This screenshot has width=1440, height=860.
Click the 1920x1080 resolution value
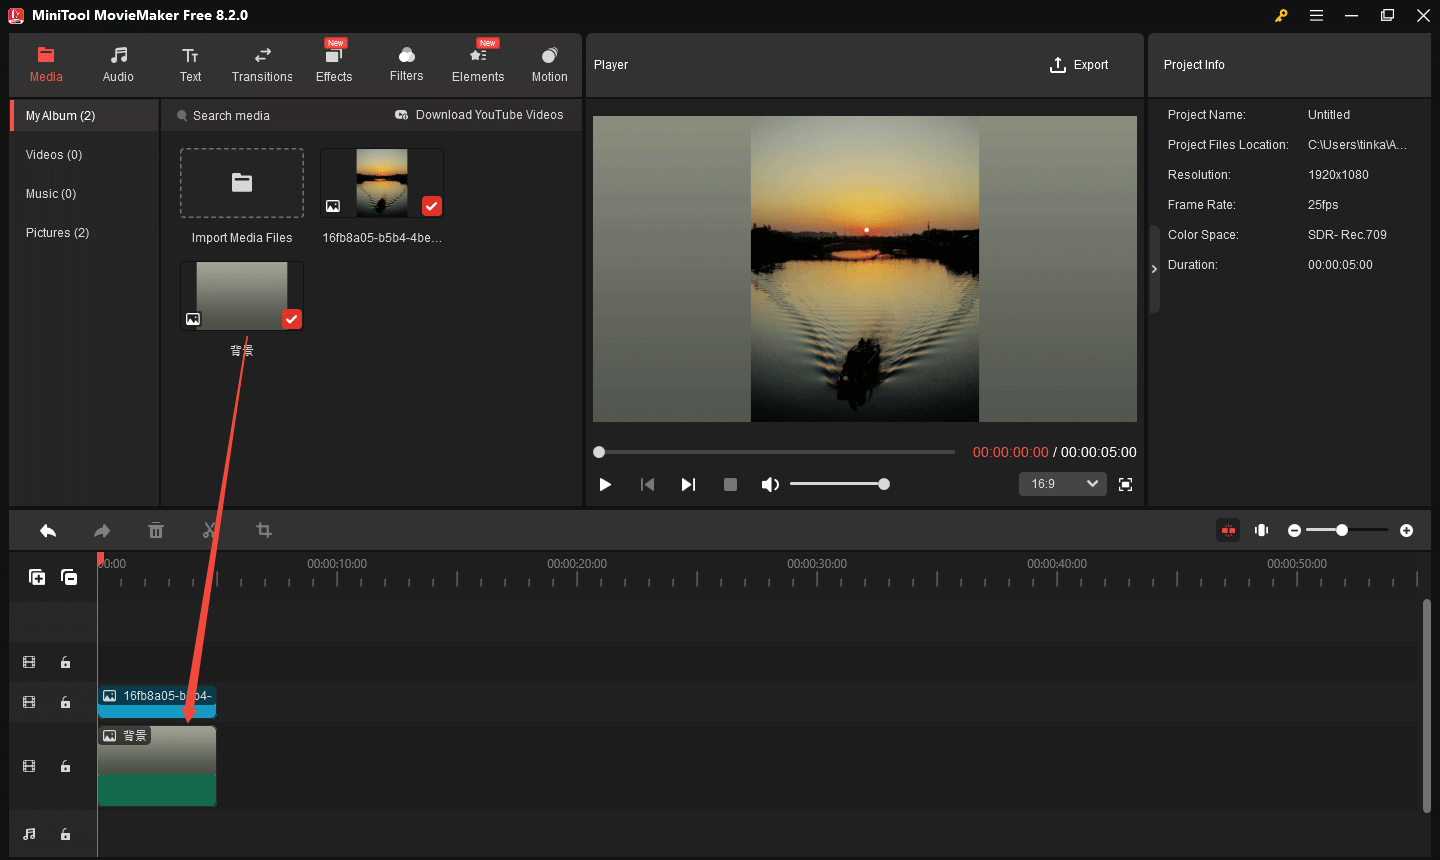pyautogui.click(x=1338, y=175)
